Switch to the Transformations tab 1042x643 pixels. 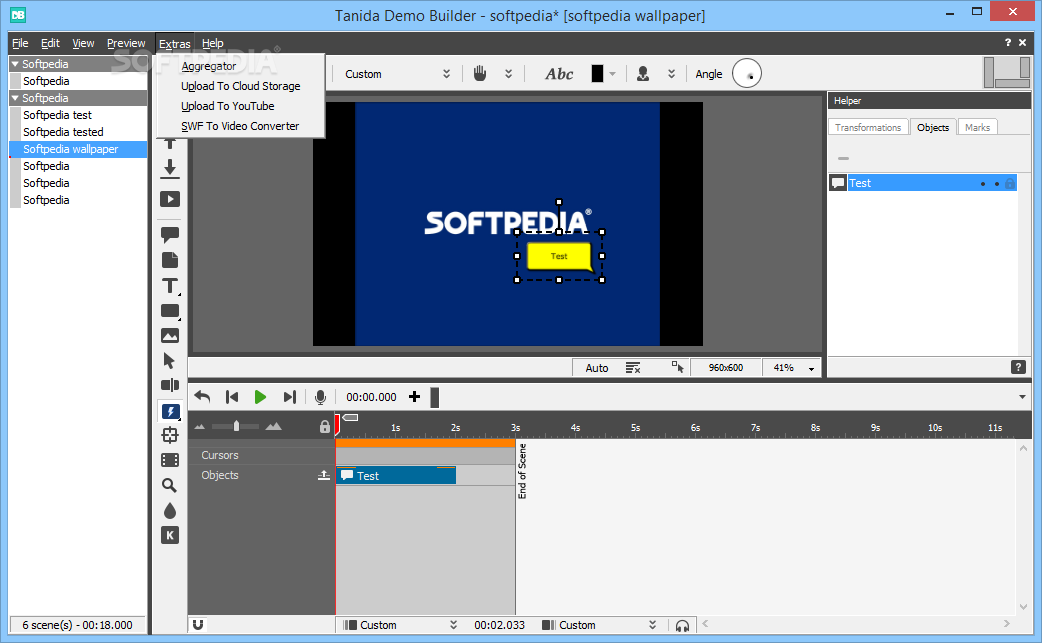(868, 128)
